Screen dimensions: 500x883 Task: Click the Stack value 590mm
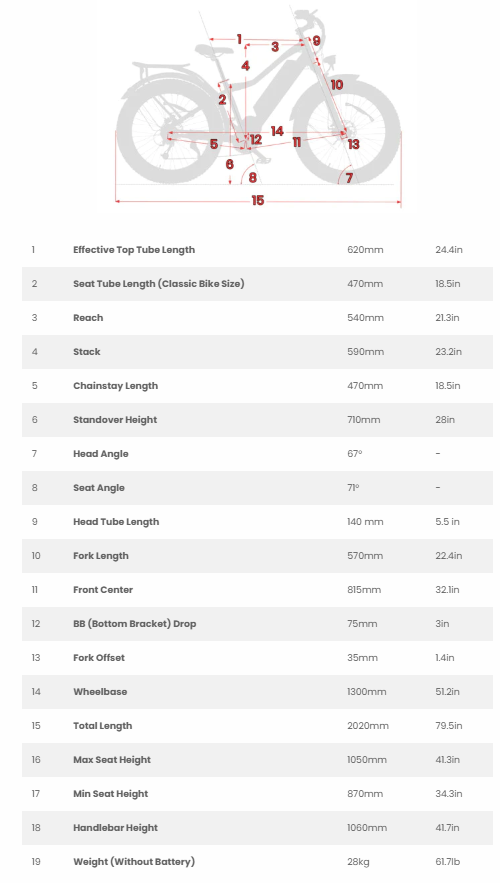(365, 351)
